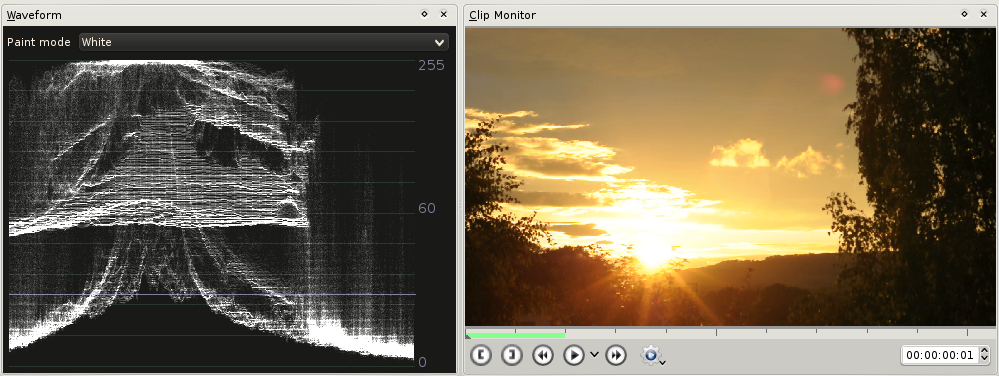Select the Waveform panel title
This screenshot has width=999, height=376.
(34, 15)
